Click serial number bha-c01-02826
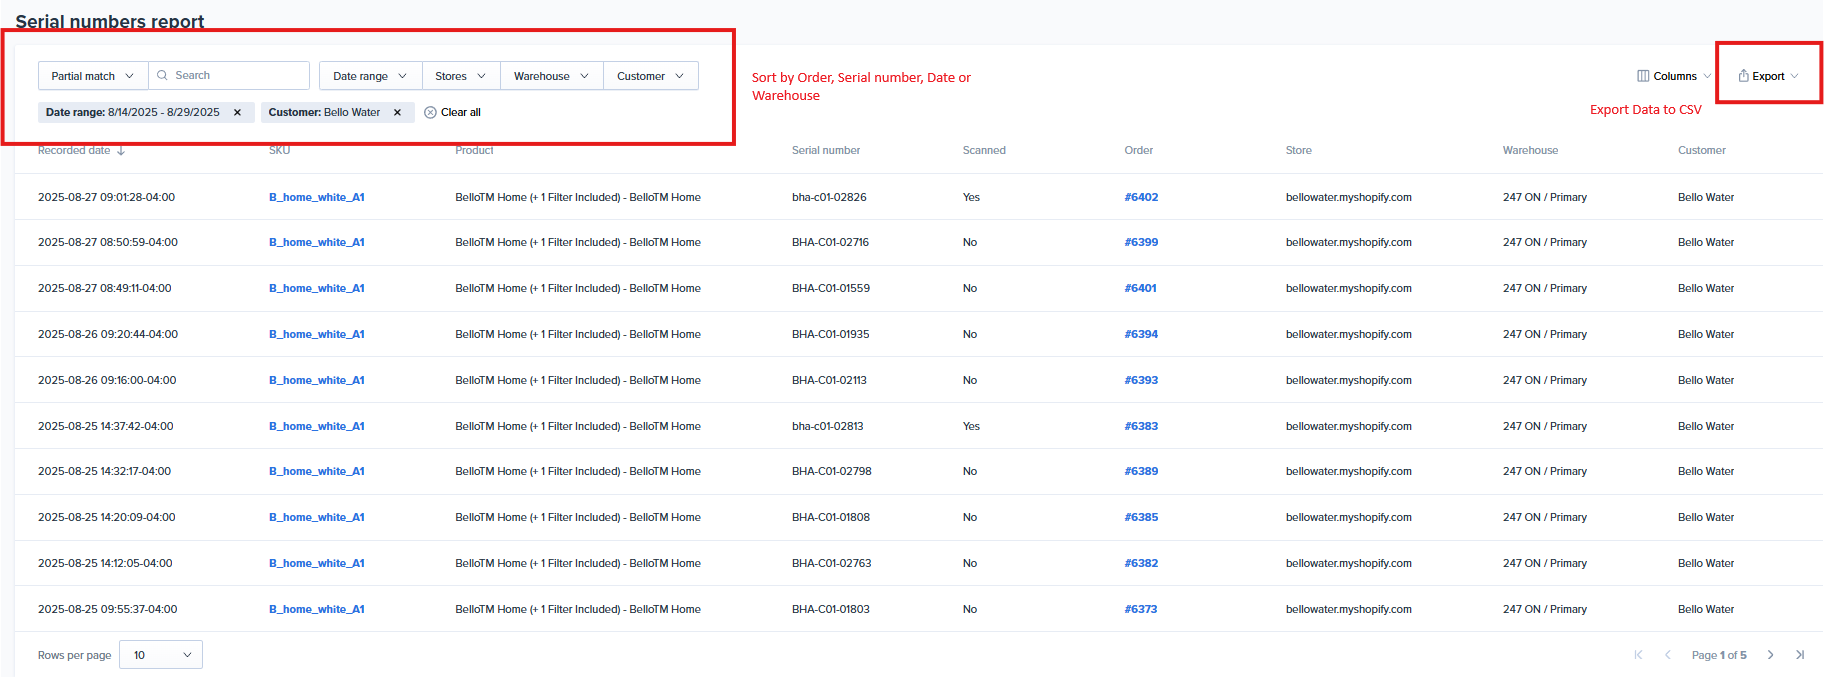This screenshot has width=1824, height=677. tap(829, 197)
